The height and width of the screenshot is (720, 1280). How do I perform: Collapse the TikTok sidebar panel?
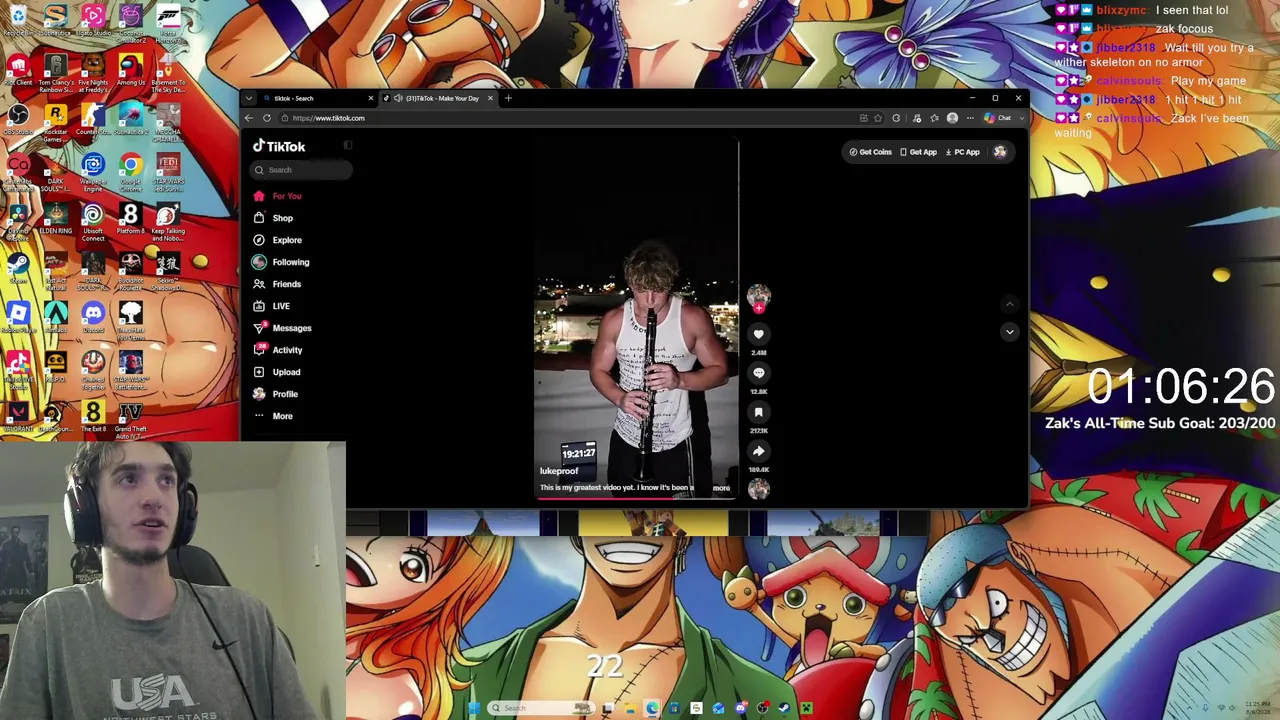(348, 146)
